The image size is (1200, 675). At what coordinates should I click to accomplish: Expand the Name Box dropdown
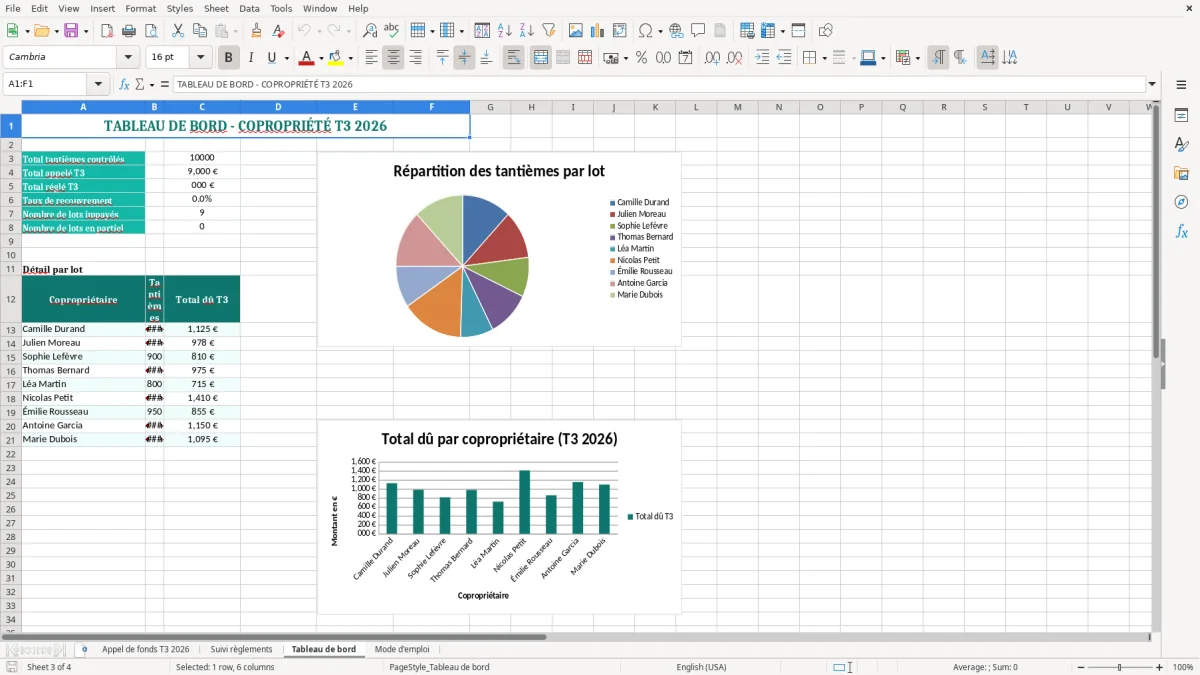click(98, 85)
